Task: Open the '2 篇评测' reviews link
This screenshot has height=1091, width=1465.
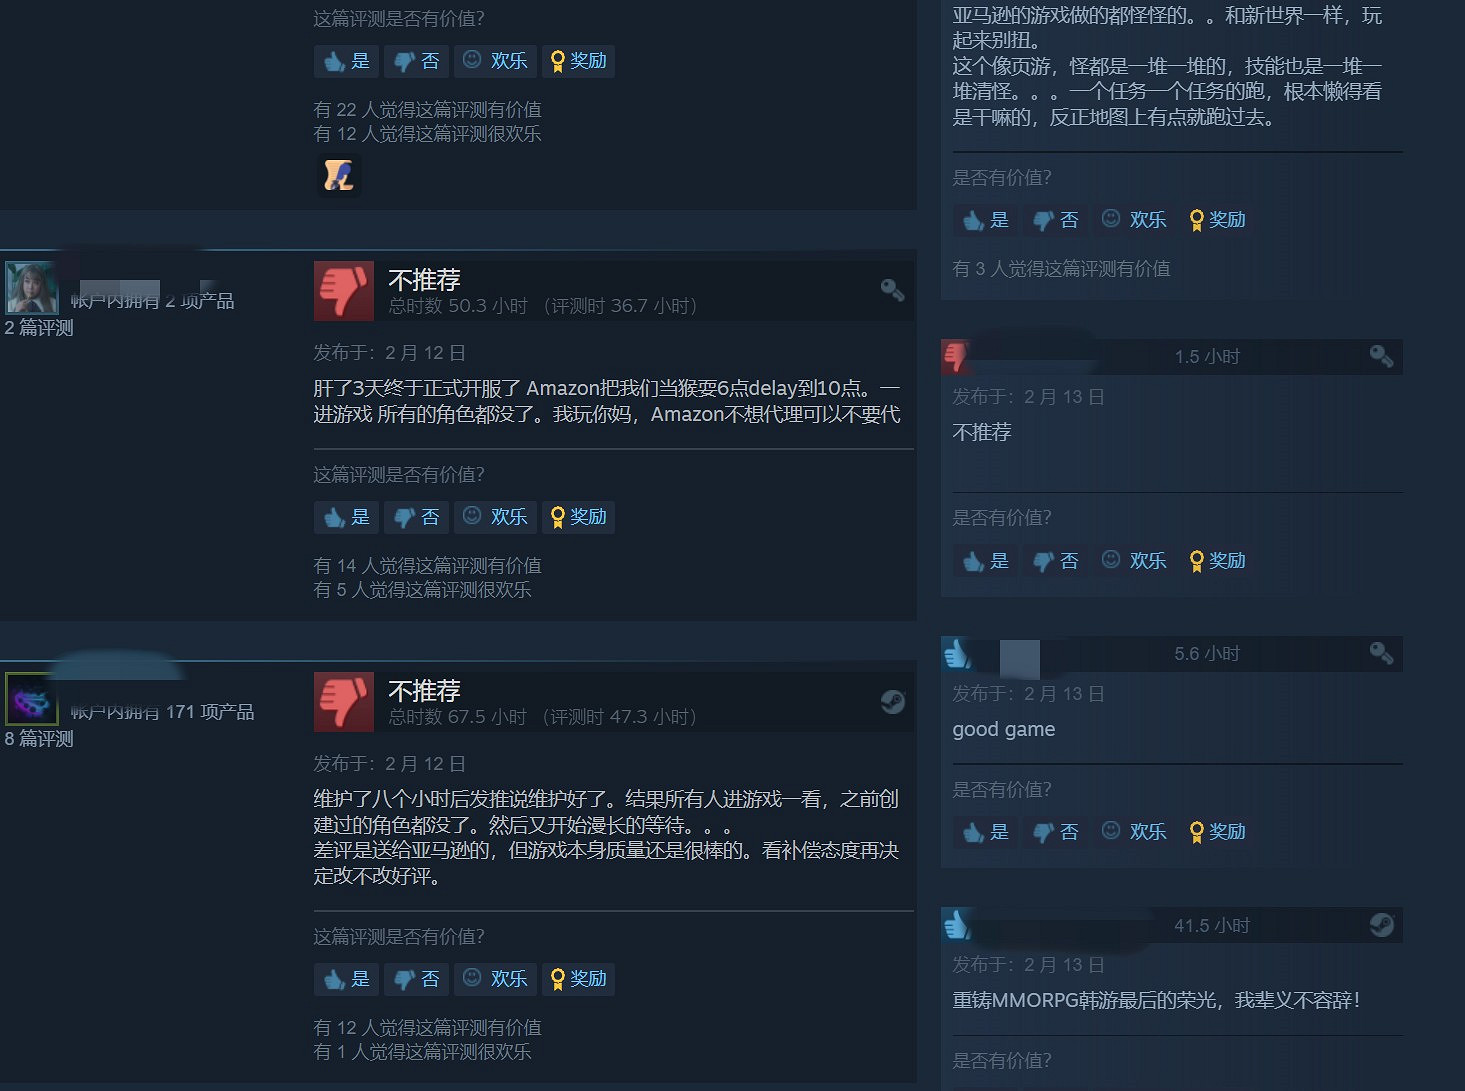Action: pyautogui.click(x=39, y=328)
